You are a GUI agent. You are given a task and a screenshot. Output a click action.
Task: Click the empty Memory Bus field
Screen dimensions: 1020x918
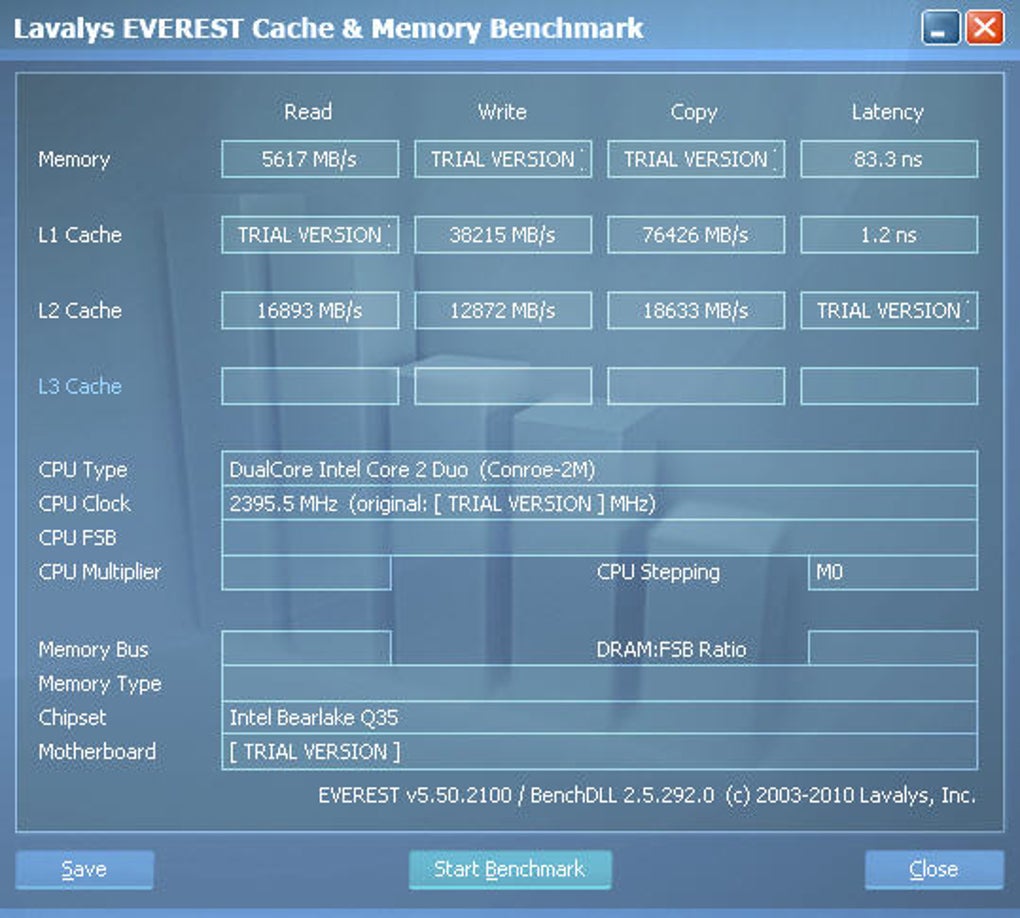pos(306,648)
